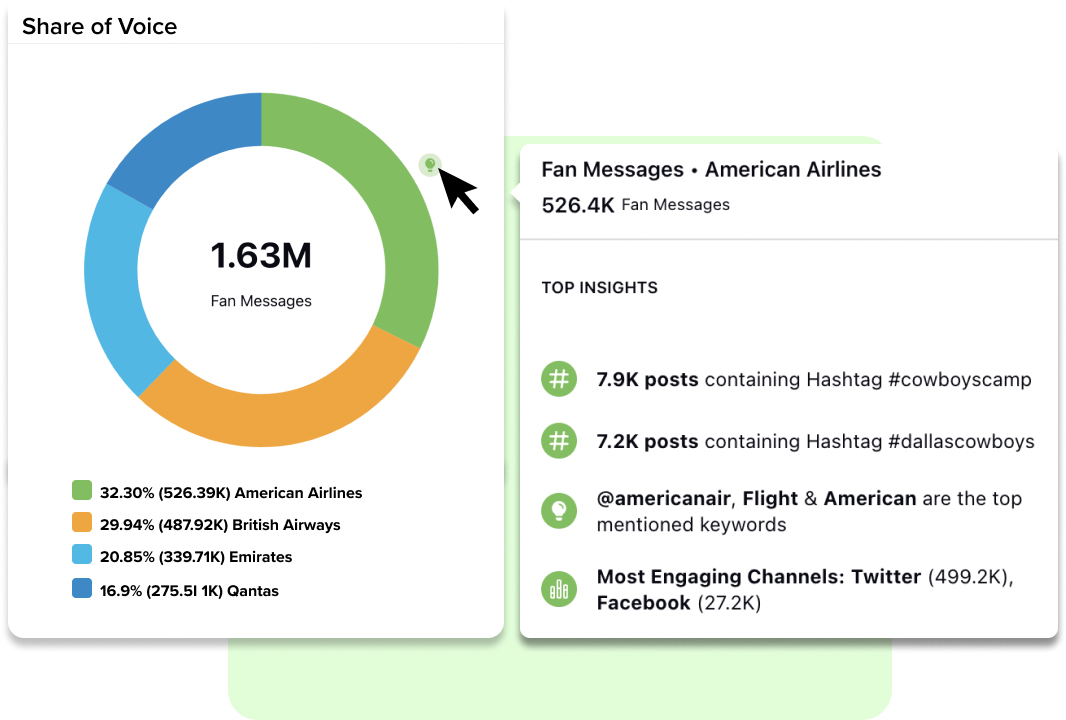Open the 'Most Engaging Channels: Twitter' insight

[805, 589]
